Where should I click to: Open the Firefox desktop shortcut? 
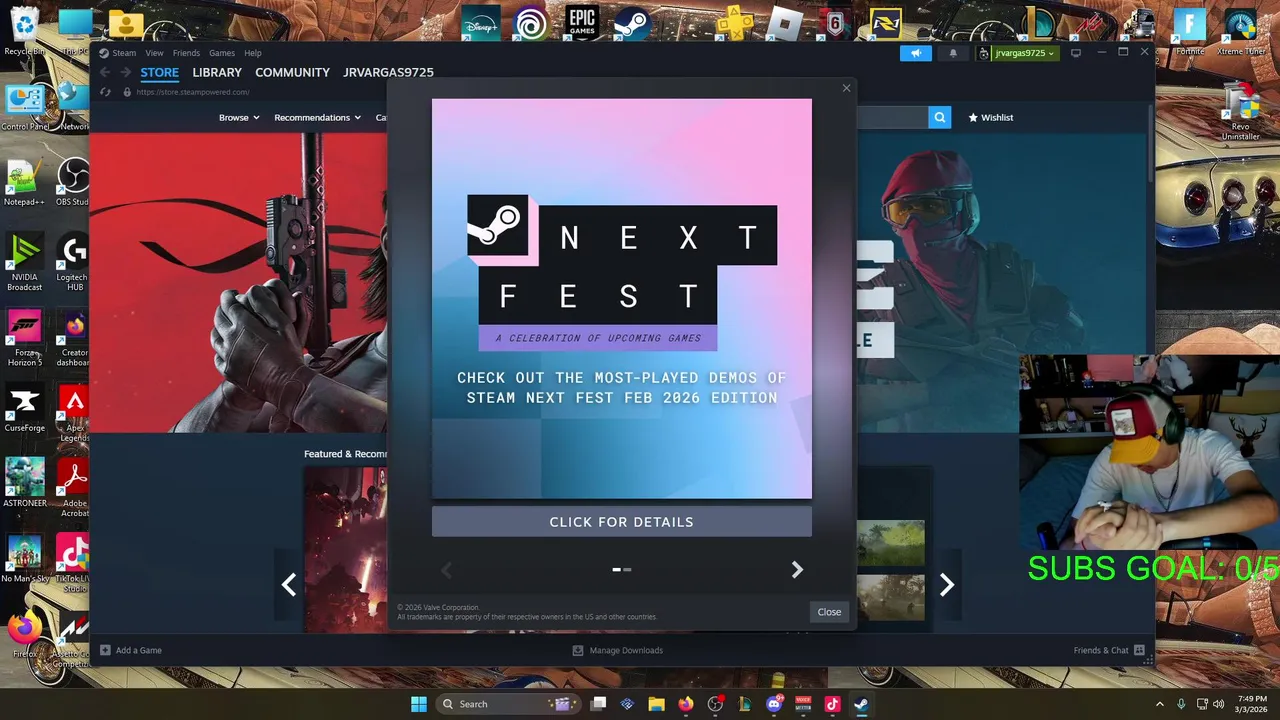tap(24, 634)
